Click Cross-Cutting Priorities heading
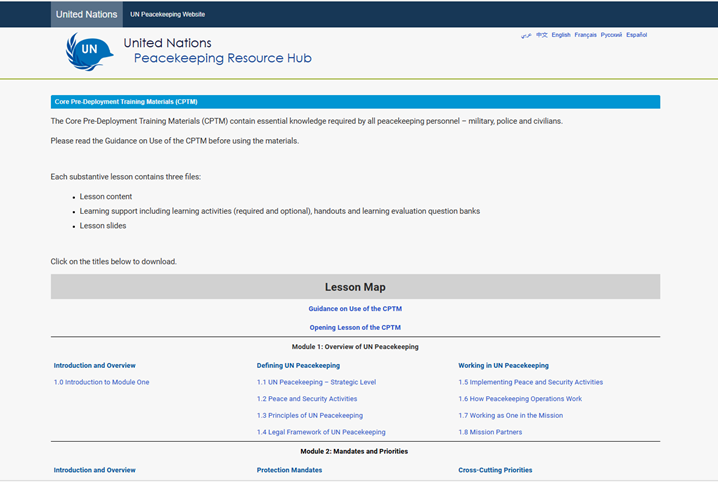Image resolution: width=718 pixels, height=482 pixels. point(495,470)
